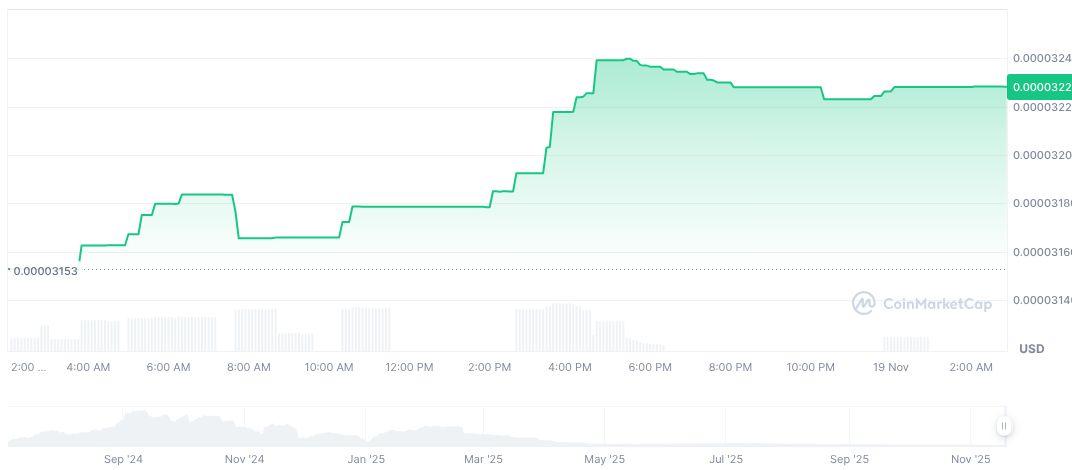Click the price peak on the chart line

[x=627, y=59]
